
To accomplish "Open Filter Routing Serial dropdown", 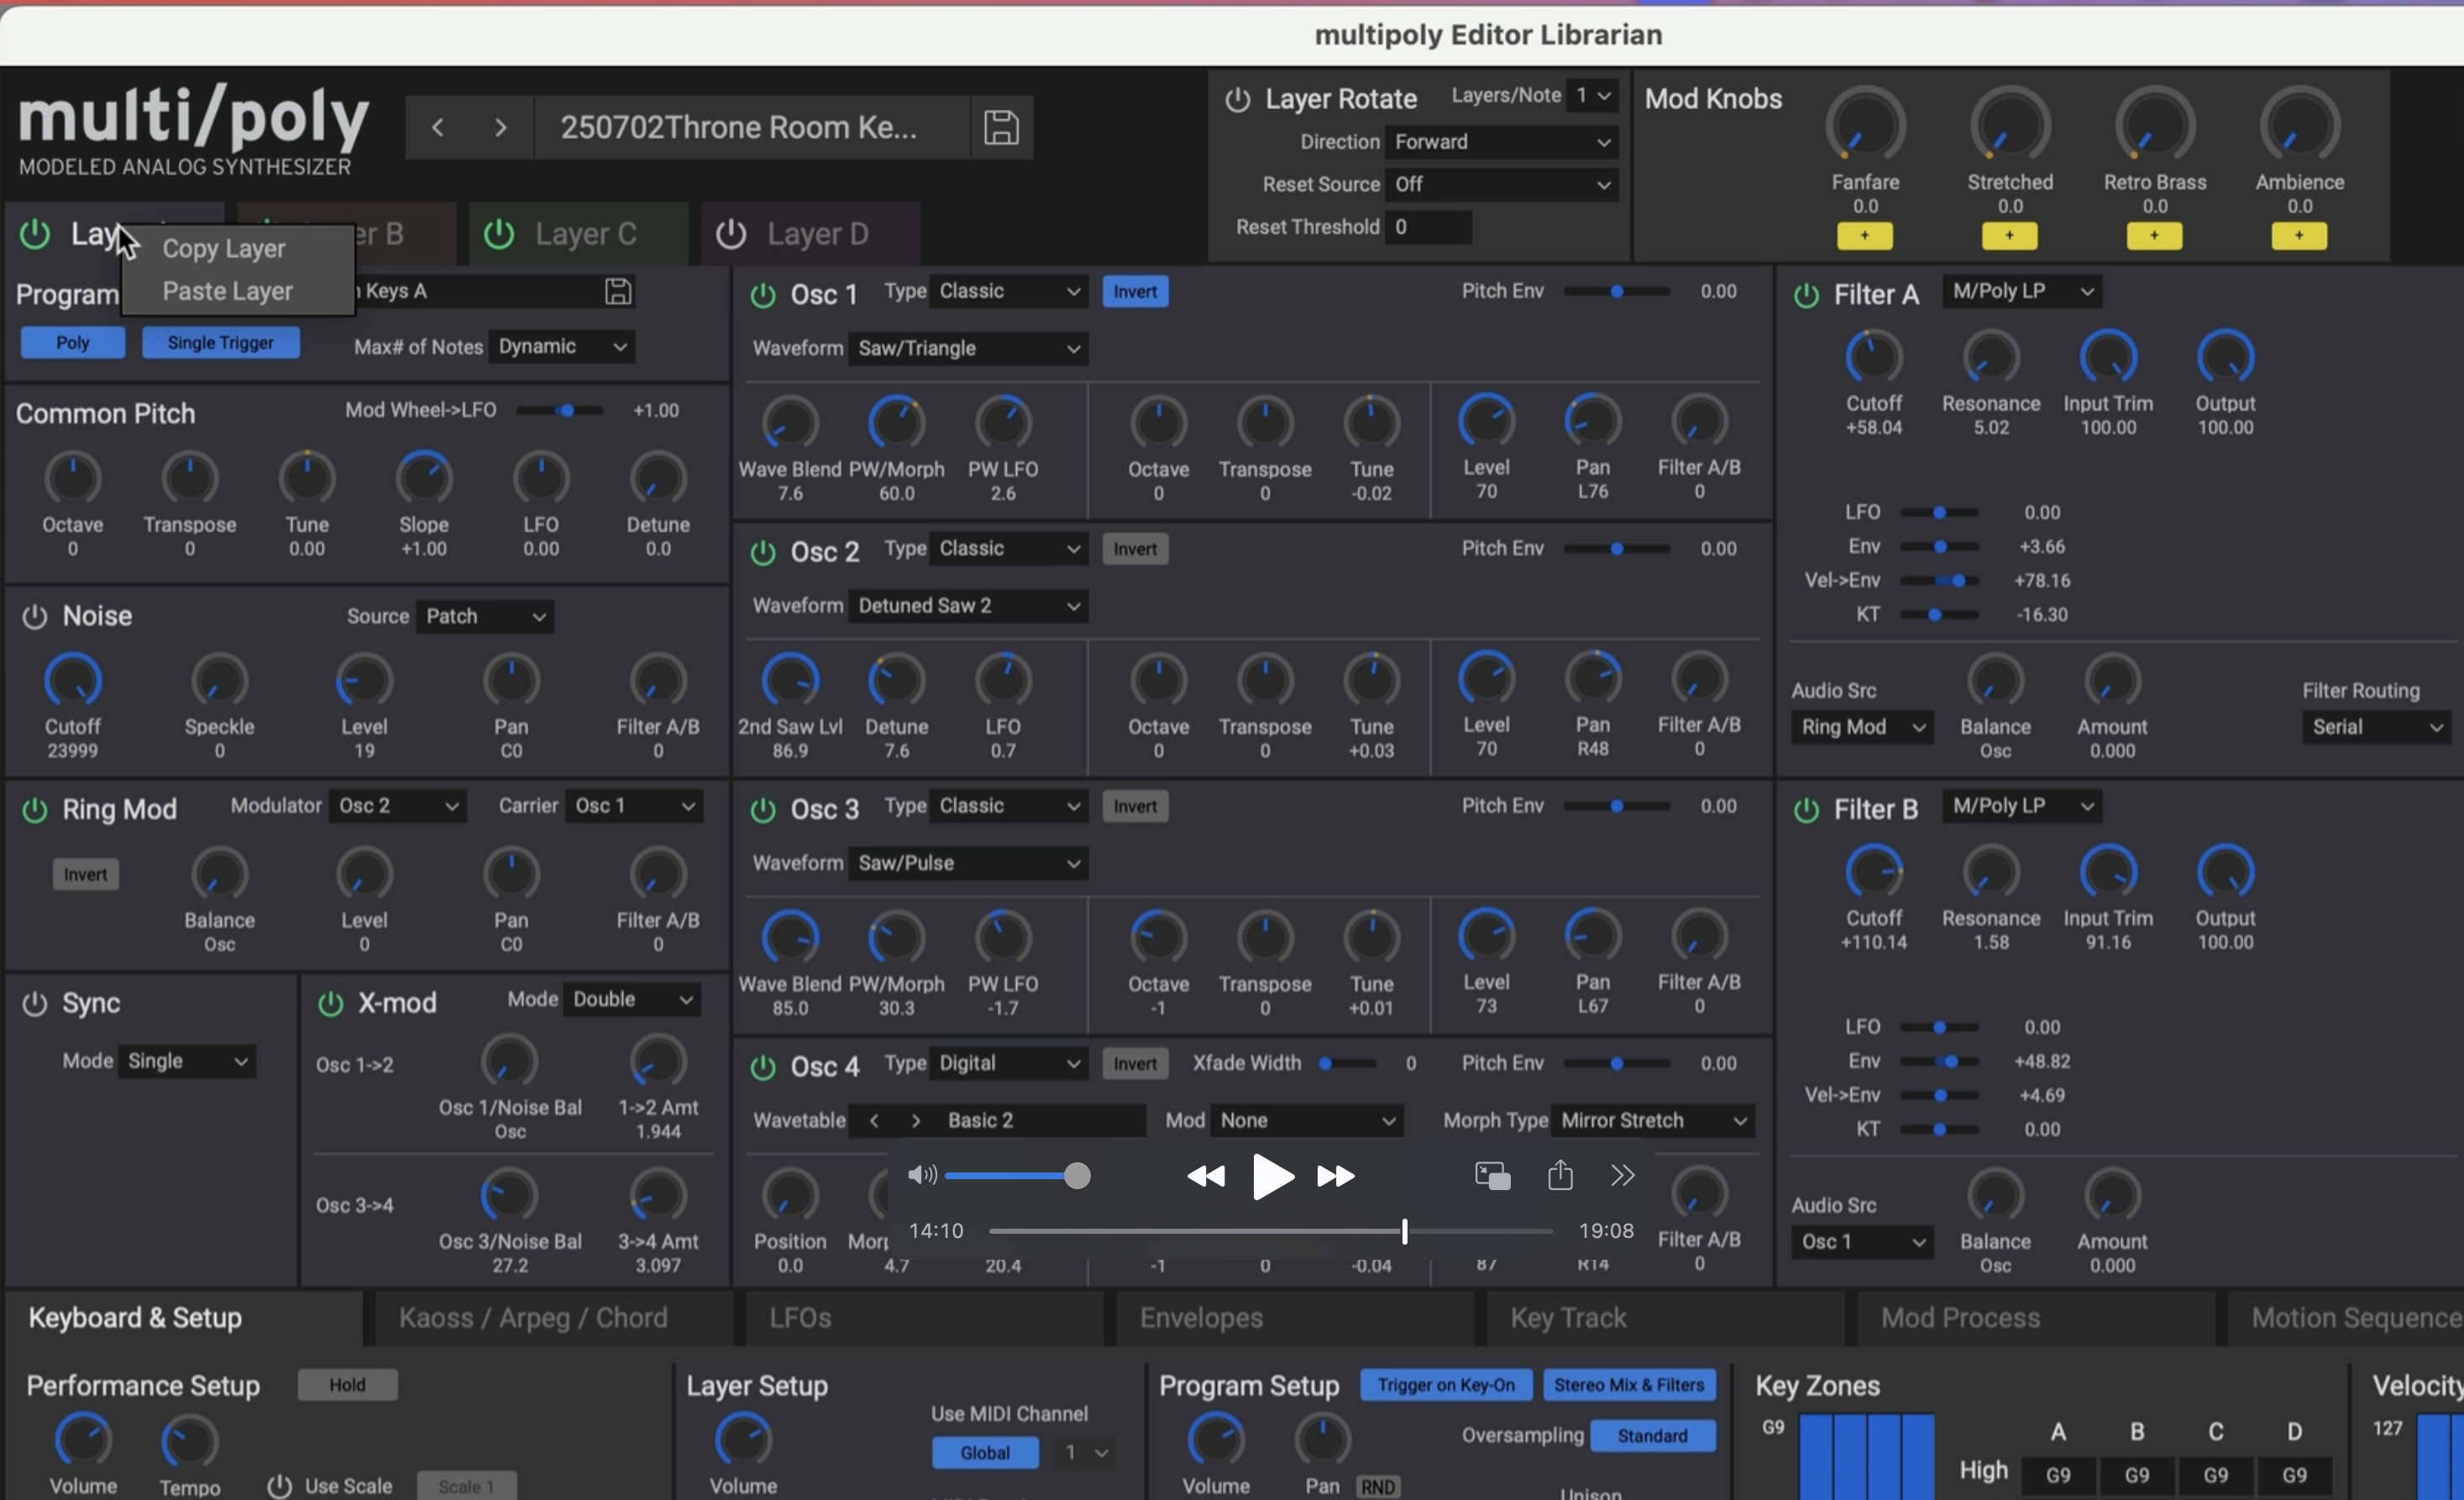I will (x=2376, y=728).
